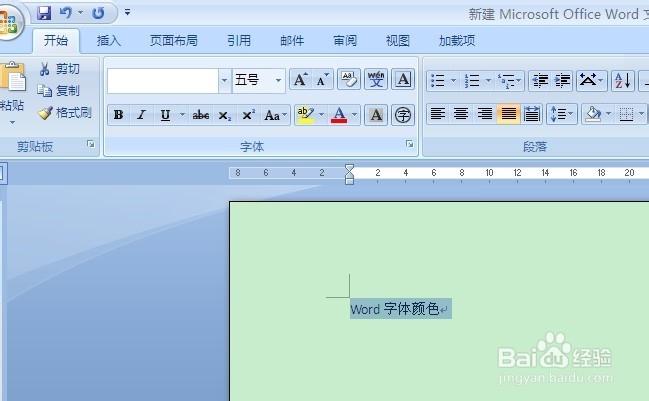Toggle subscript formatting
Image resolution: width=649 pixels, height=401 pixels.
pos(224,115)
